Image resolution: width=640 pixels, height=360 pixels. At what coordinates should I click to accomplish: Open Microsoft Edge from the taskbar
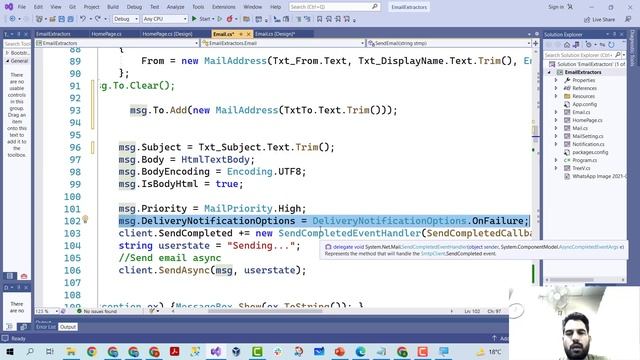360,351
